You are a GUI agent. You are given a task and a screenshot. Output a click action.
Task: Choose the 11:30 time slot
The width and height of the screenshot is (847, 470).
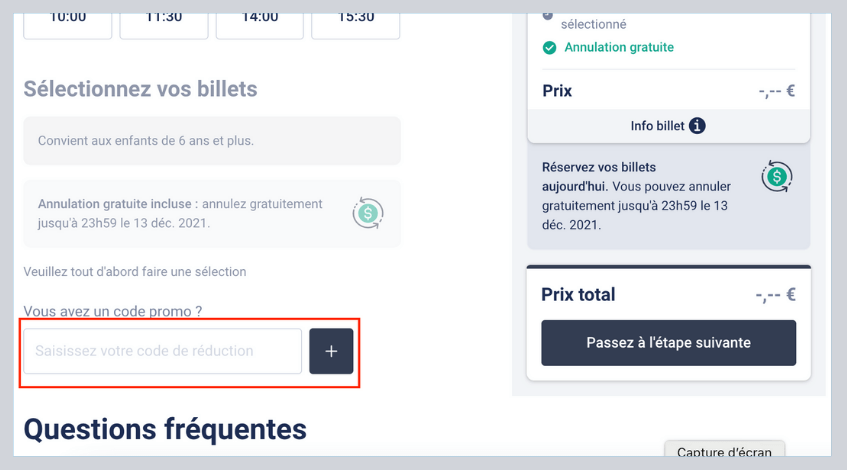(163, 18)
